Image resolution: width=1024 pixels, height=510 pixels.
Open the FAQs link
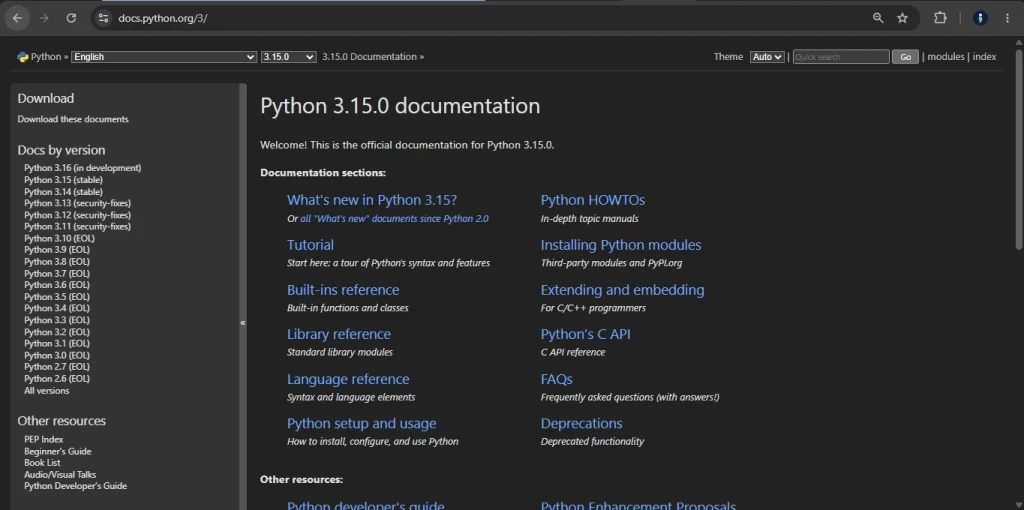556,379
